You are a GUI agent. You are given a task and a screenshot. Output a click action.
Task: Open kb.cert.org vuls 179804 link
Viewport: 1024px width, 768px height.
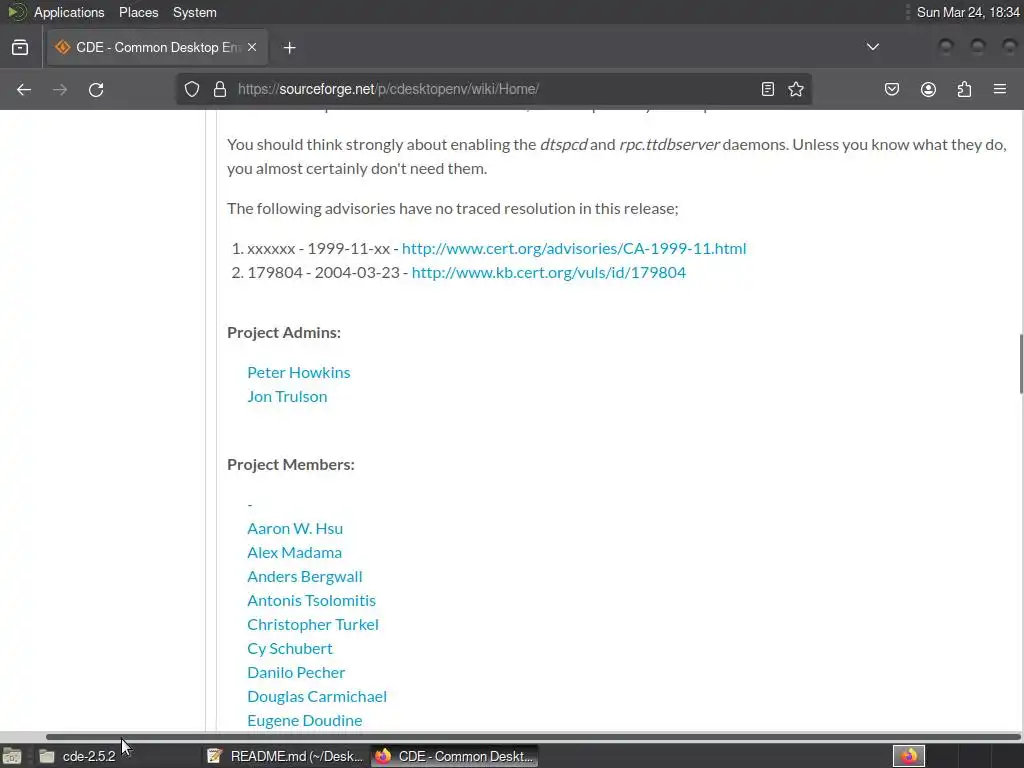point(549,273)
